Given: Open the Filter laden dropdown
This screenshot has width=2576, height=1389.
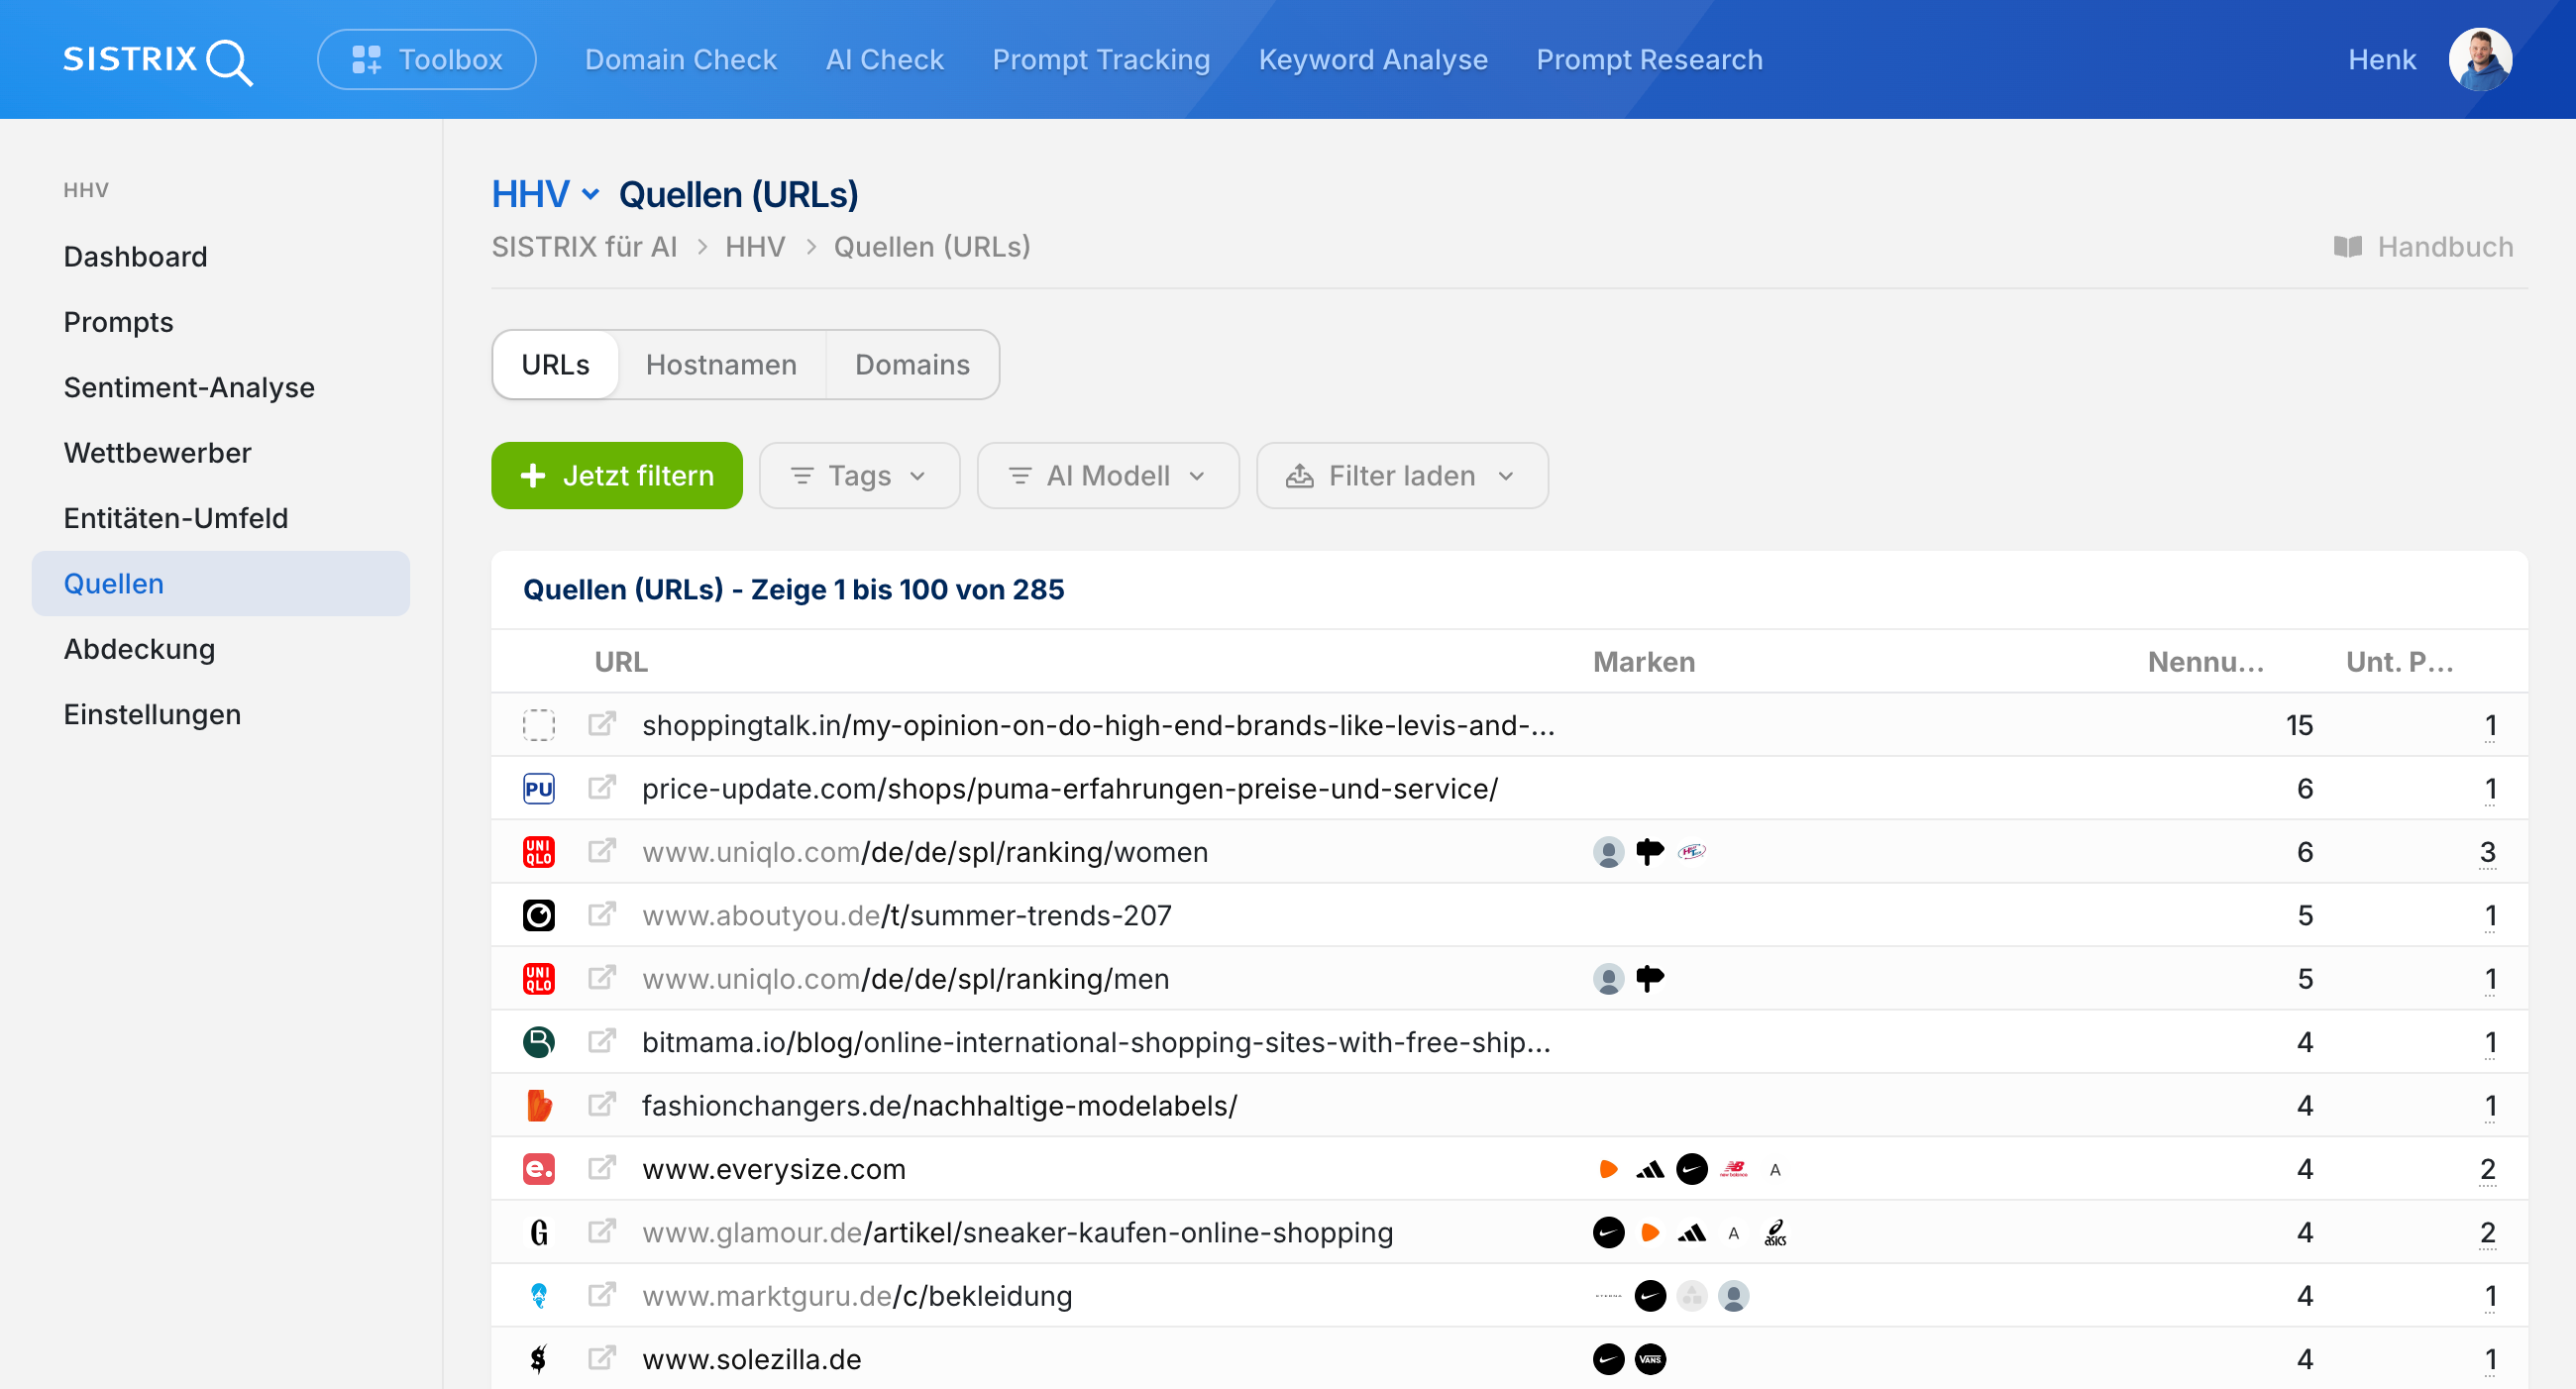Looking at the screenshot, I should point(1402,476).
